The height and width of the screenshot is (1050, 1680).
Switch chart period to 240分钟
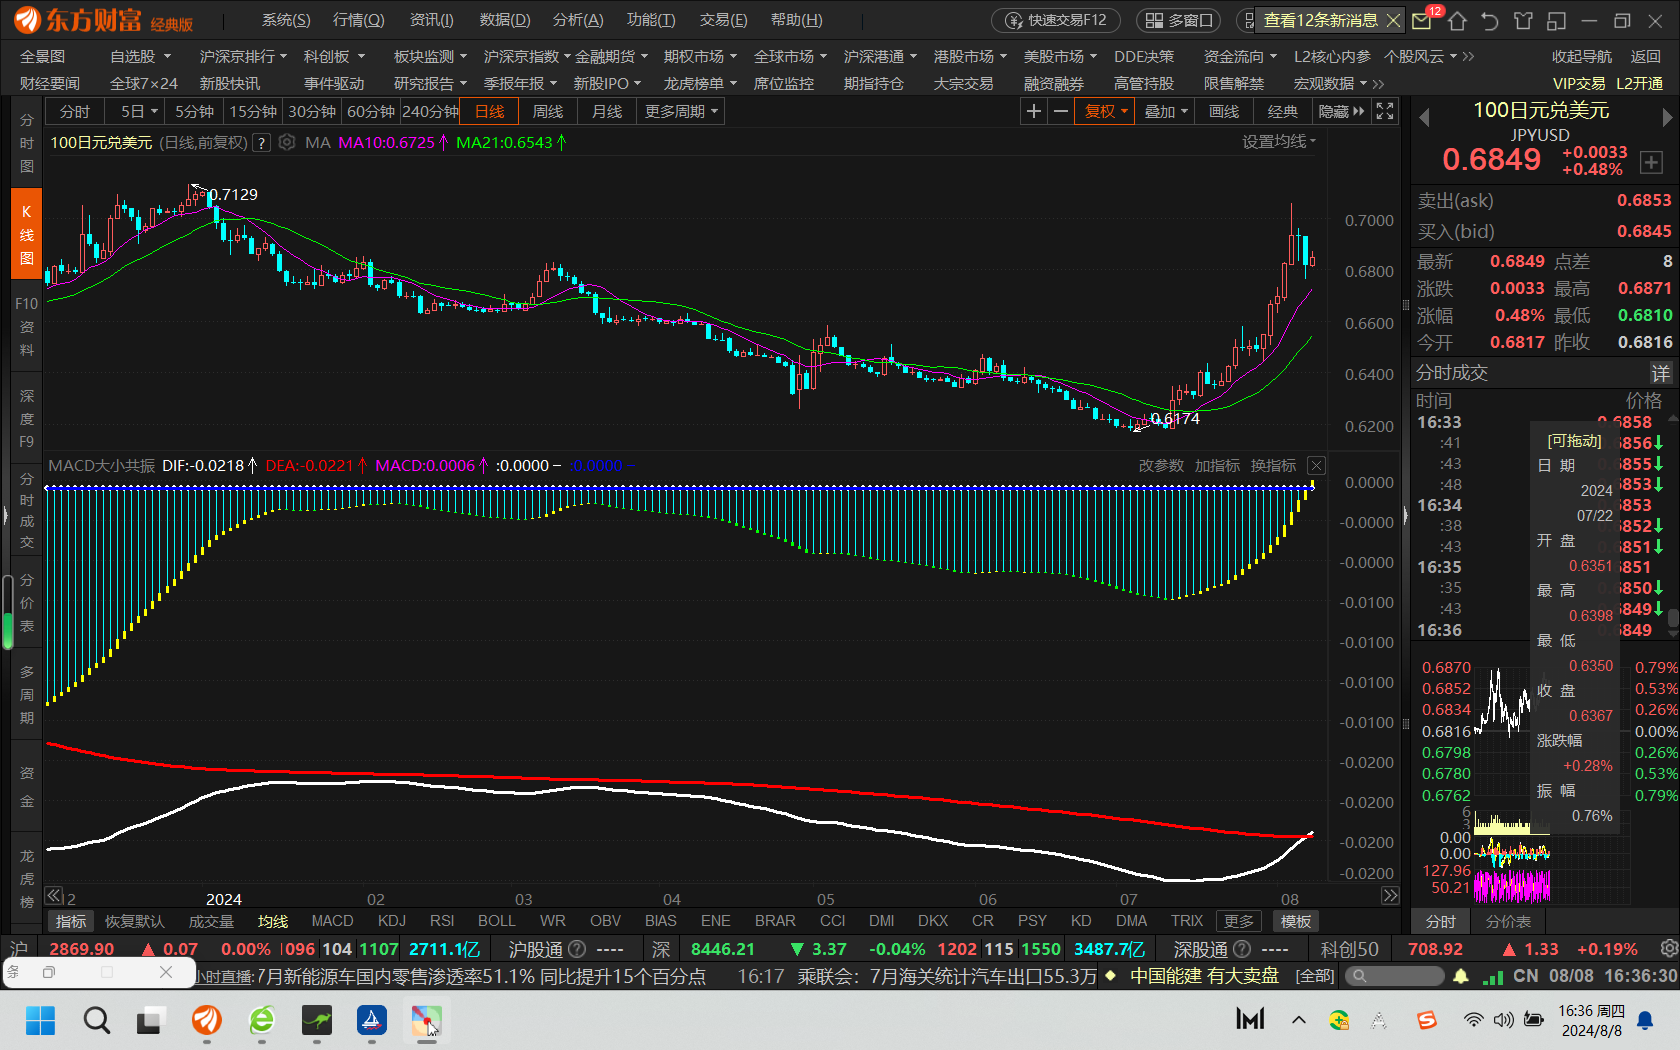(431, 111)
